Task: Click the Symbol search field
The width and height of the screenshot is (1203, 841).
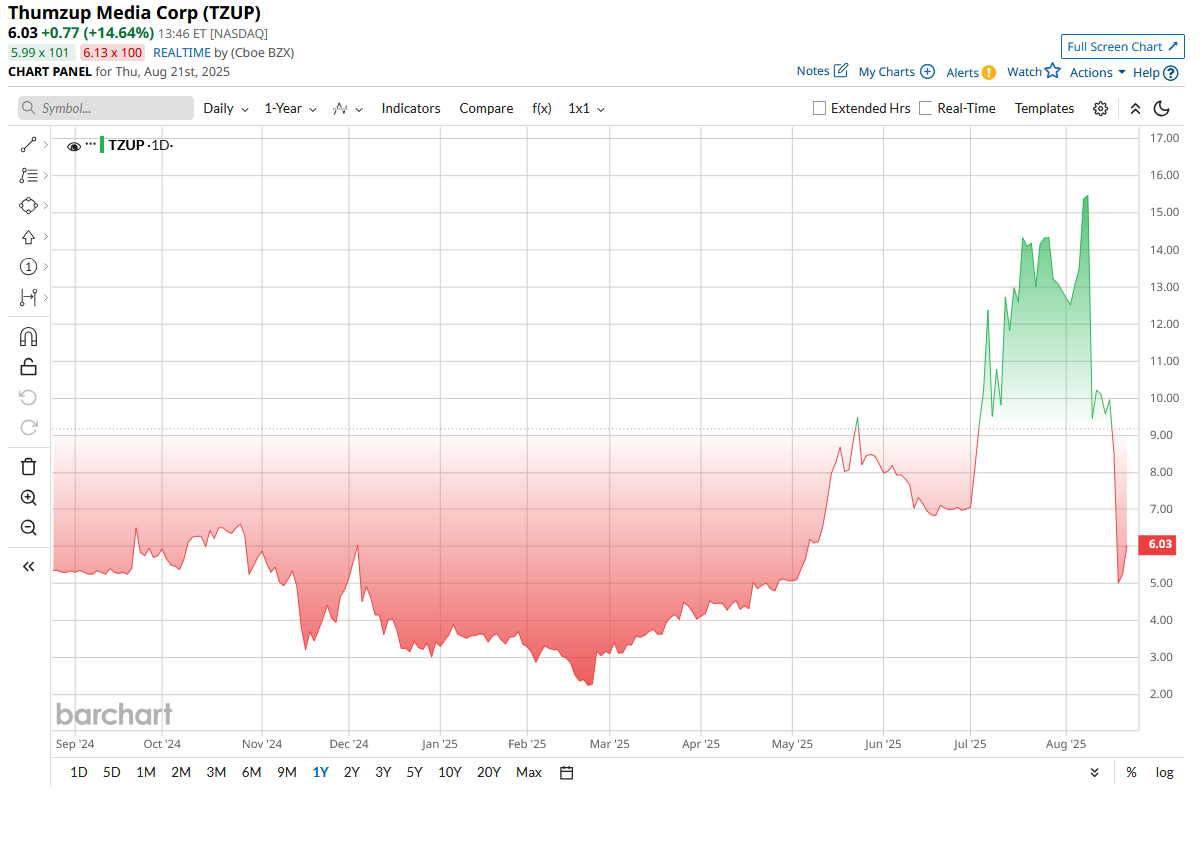Action: pos(106,108)
